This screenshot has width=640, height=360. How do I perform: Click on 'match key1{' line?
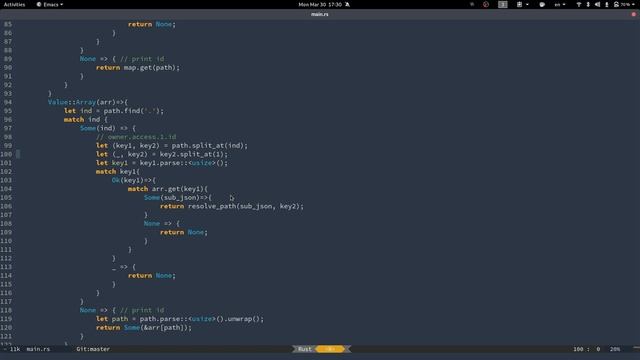click(118, 172)
